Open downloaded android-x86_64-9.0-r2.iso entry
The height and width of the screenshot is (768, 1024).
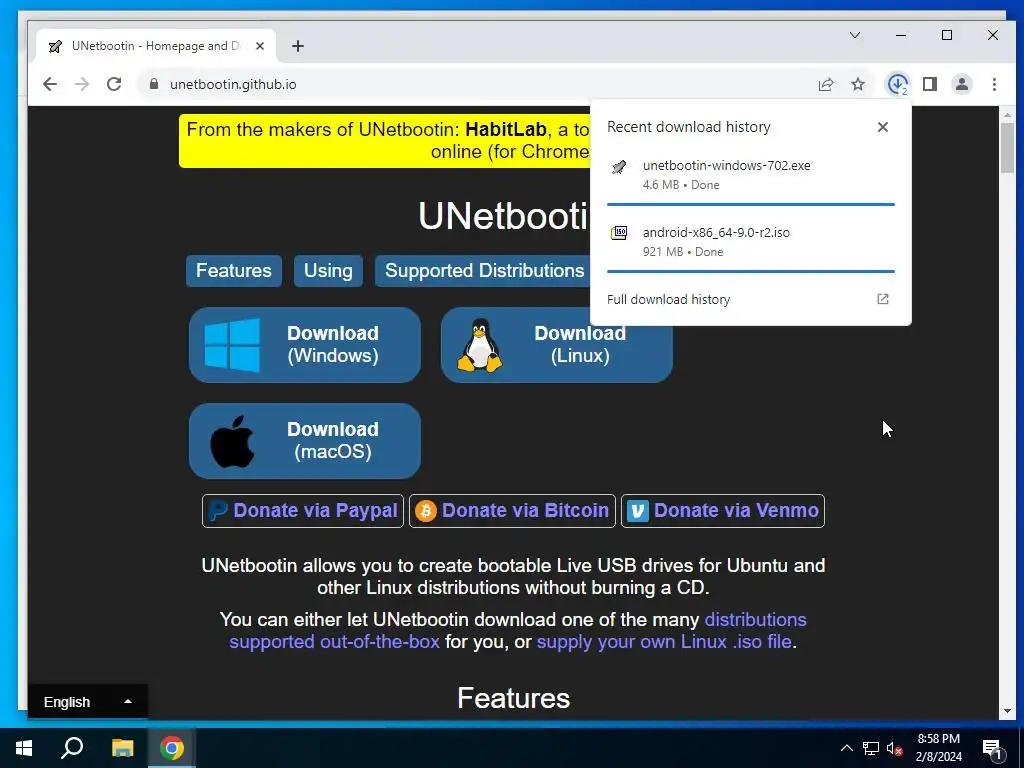pos(750,242)
